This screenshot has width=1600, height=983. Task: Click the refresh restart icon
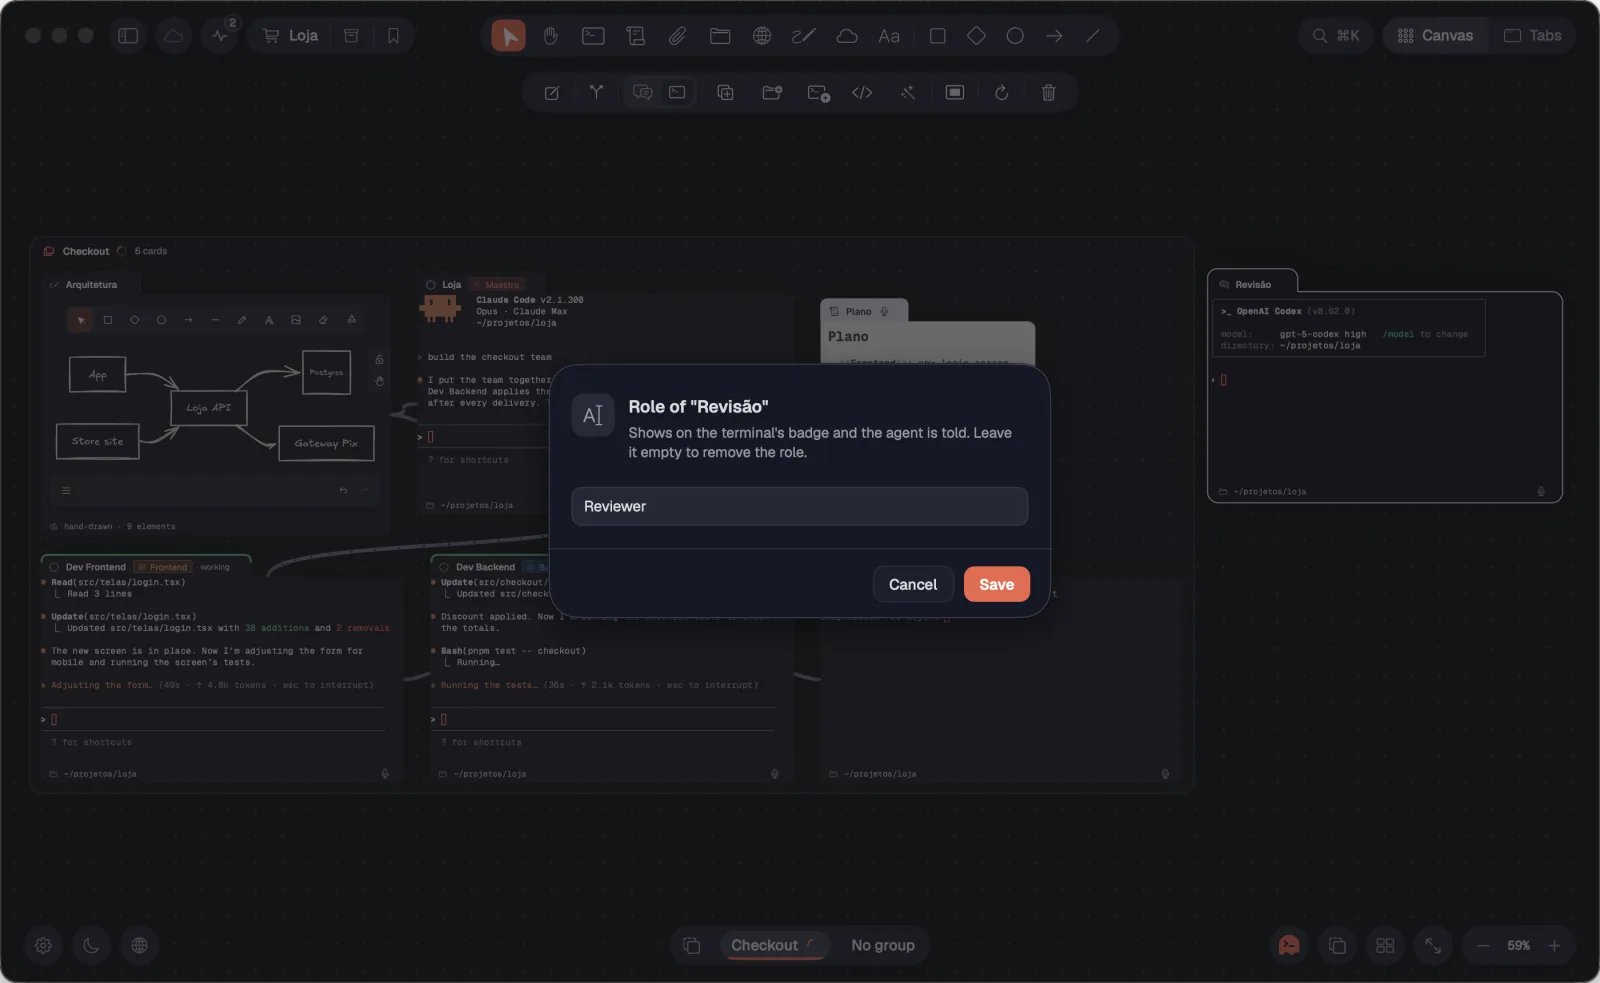[1001, 93]
